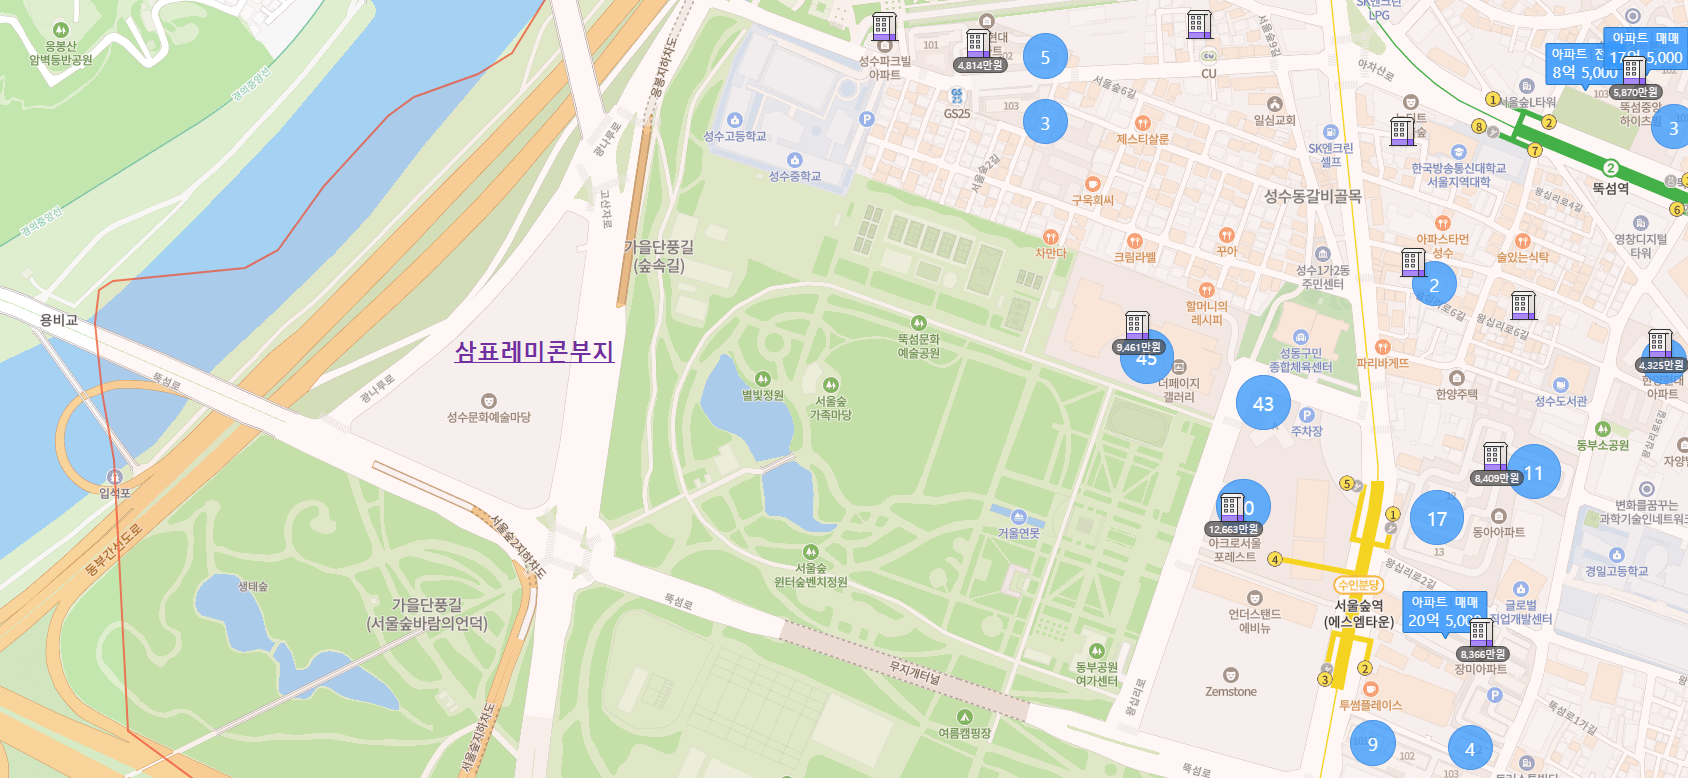Click the 성동구민 종합체육센터 marker

(x=1300, y=337)
